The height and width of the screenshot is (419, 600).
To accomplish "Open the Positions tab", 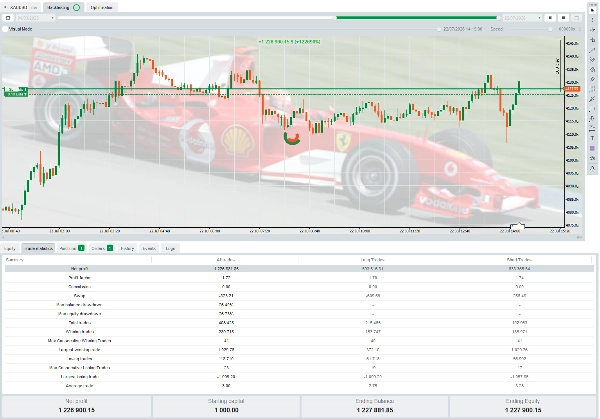I will (x=71, y=248).
